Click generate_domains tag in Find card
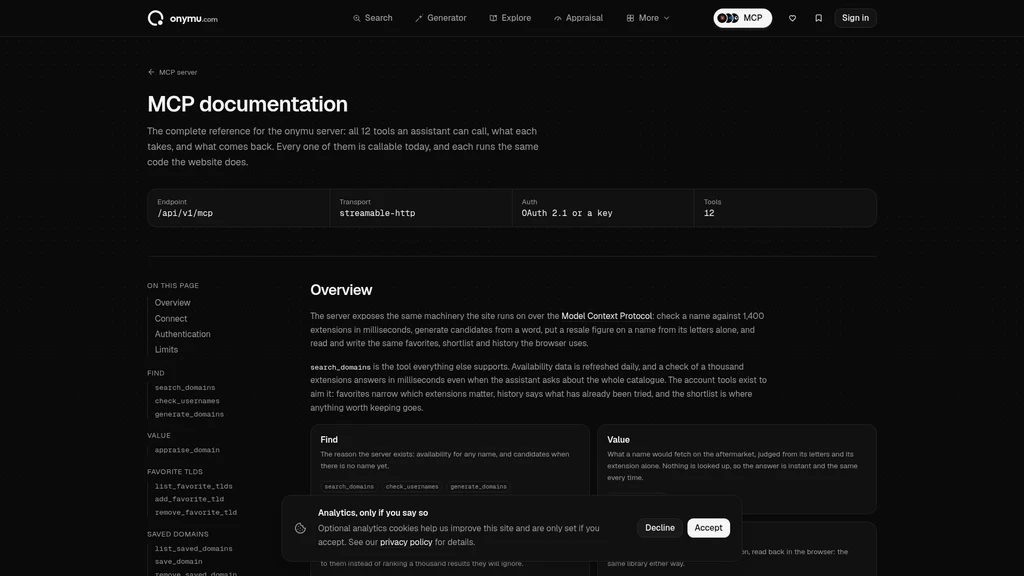 click(479, 487)
